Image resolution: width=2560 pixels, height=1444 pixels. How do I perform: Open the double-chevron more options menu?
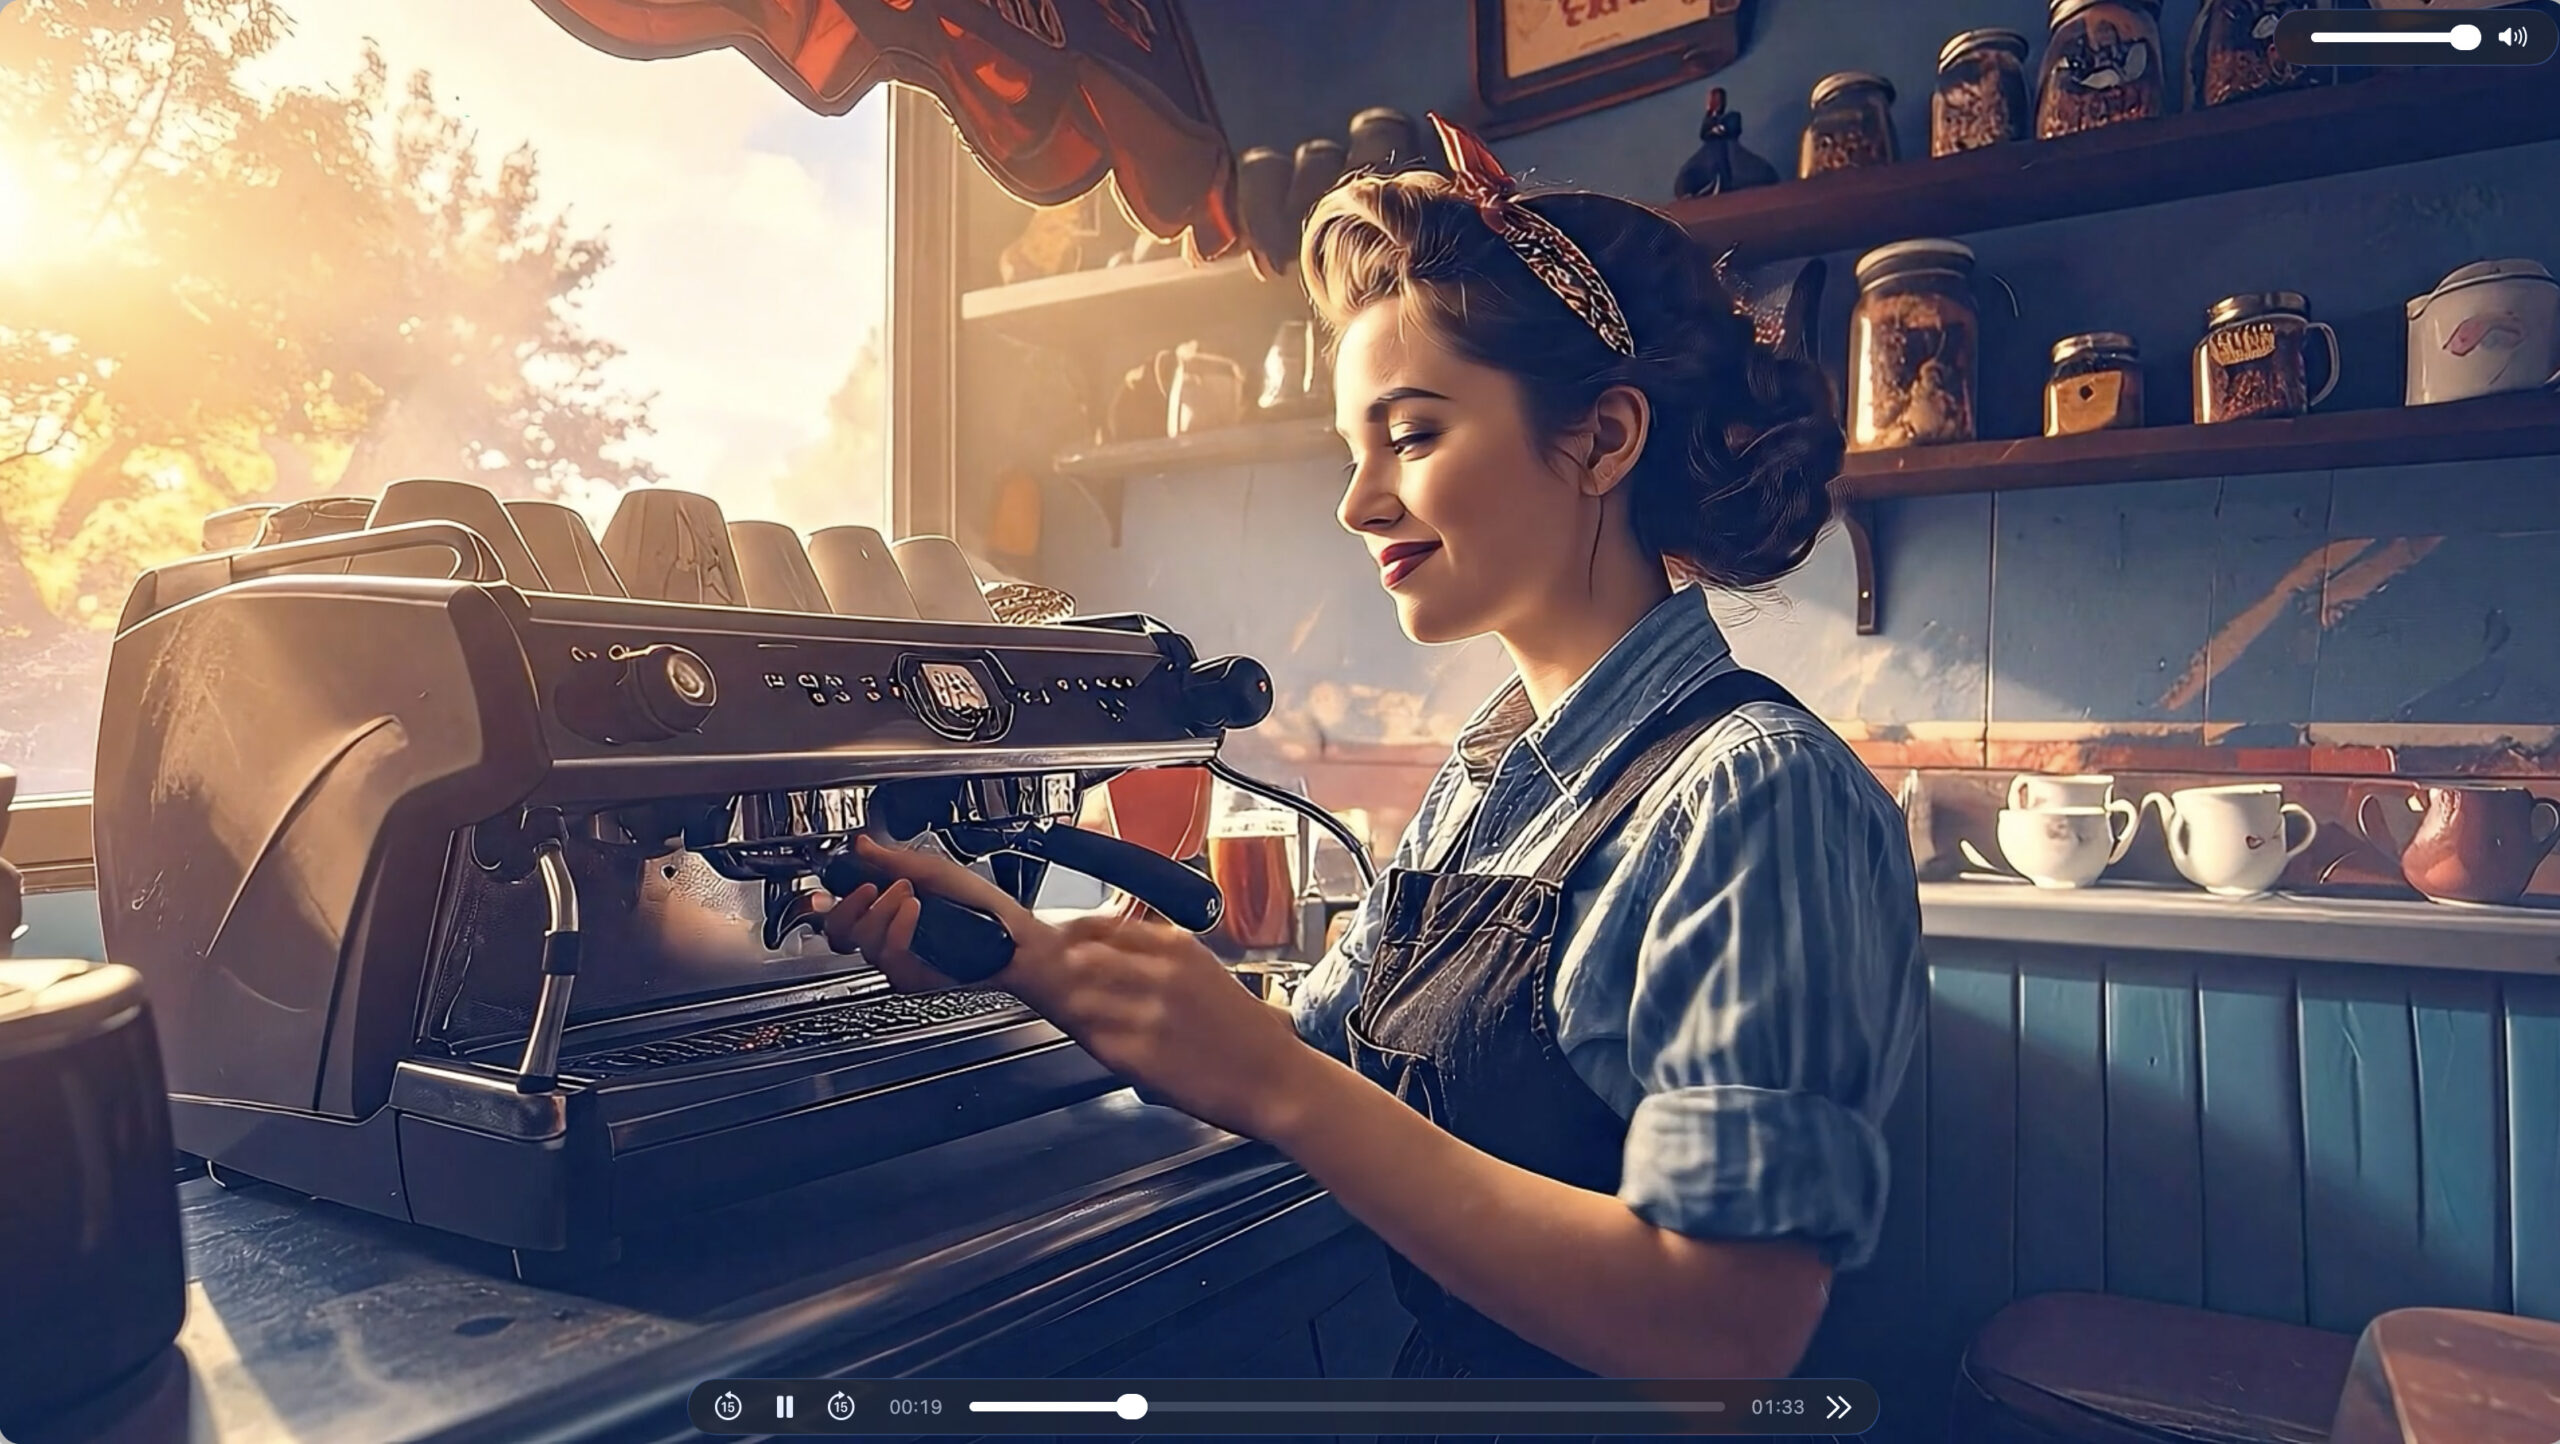[x=1838, y=1407]
